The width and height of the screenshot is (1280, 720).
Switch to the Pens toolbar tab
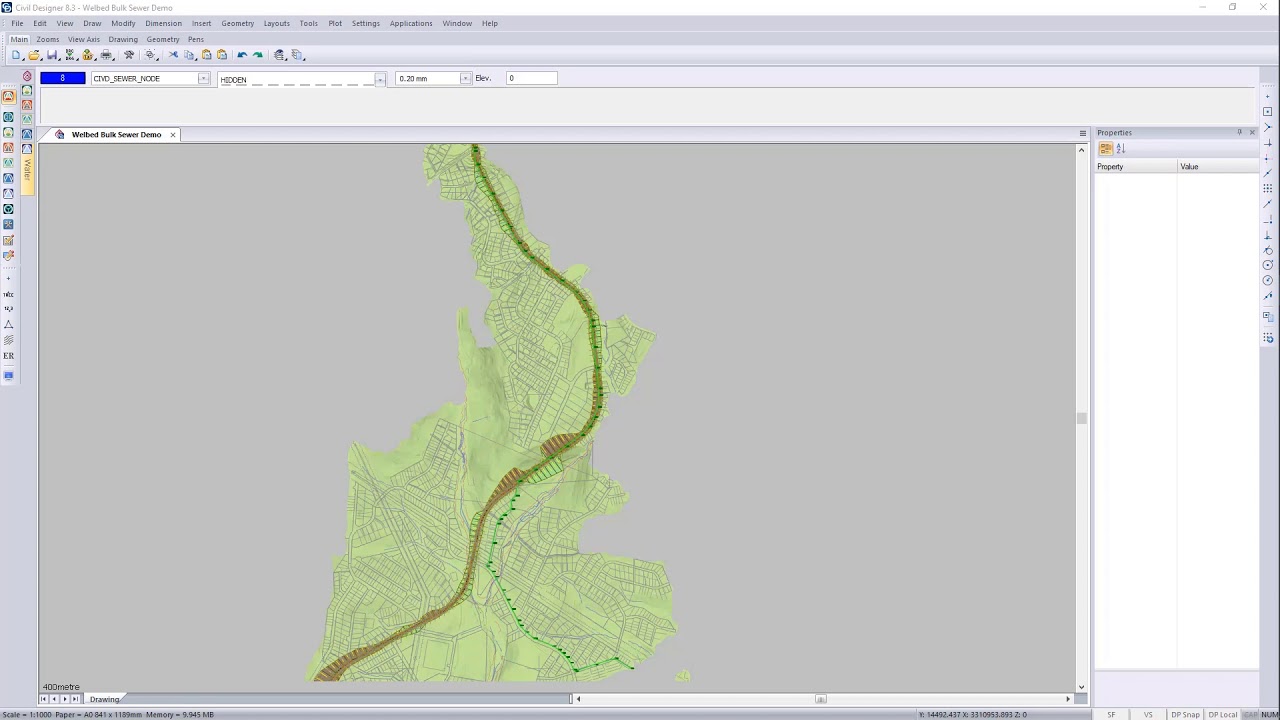point(196,39)
